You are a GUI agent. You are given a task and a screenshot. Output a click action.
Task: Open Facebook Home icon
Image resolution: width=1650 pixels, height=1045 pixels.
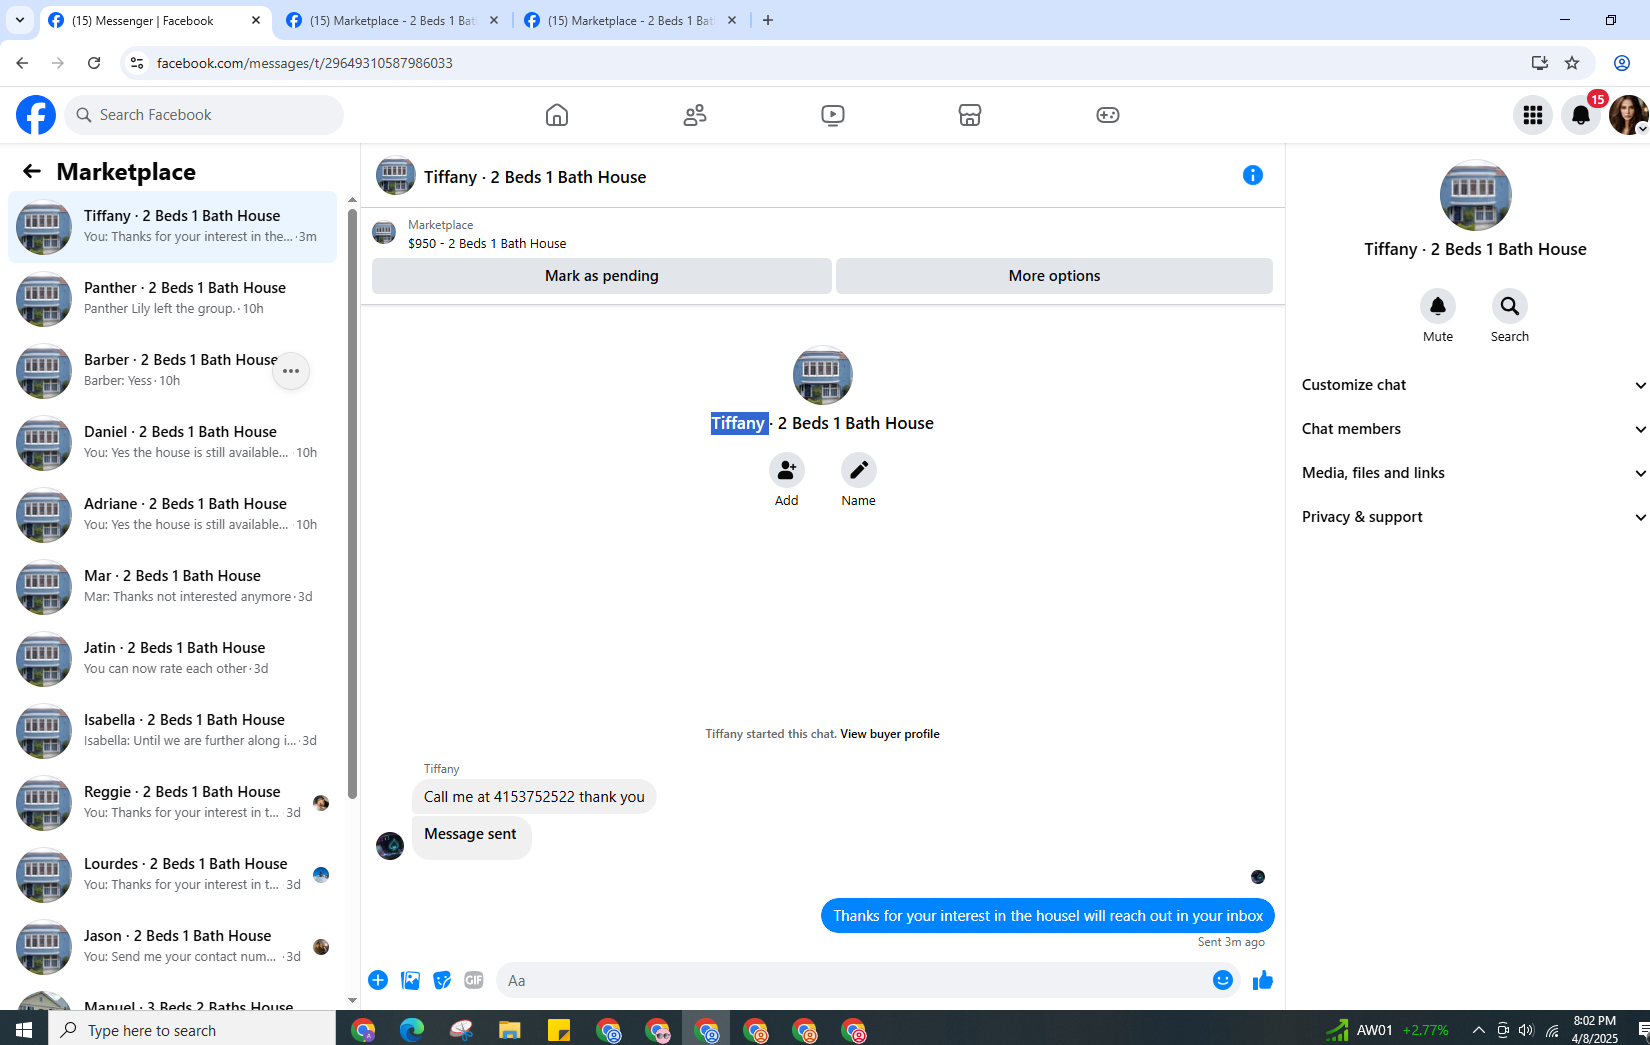point(557,115)
